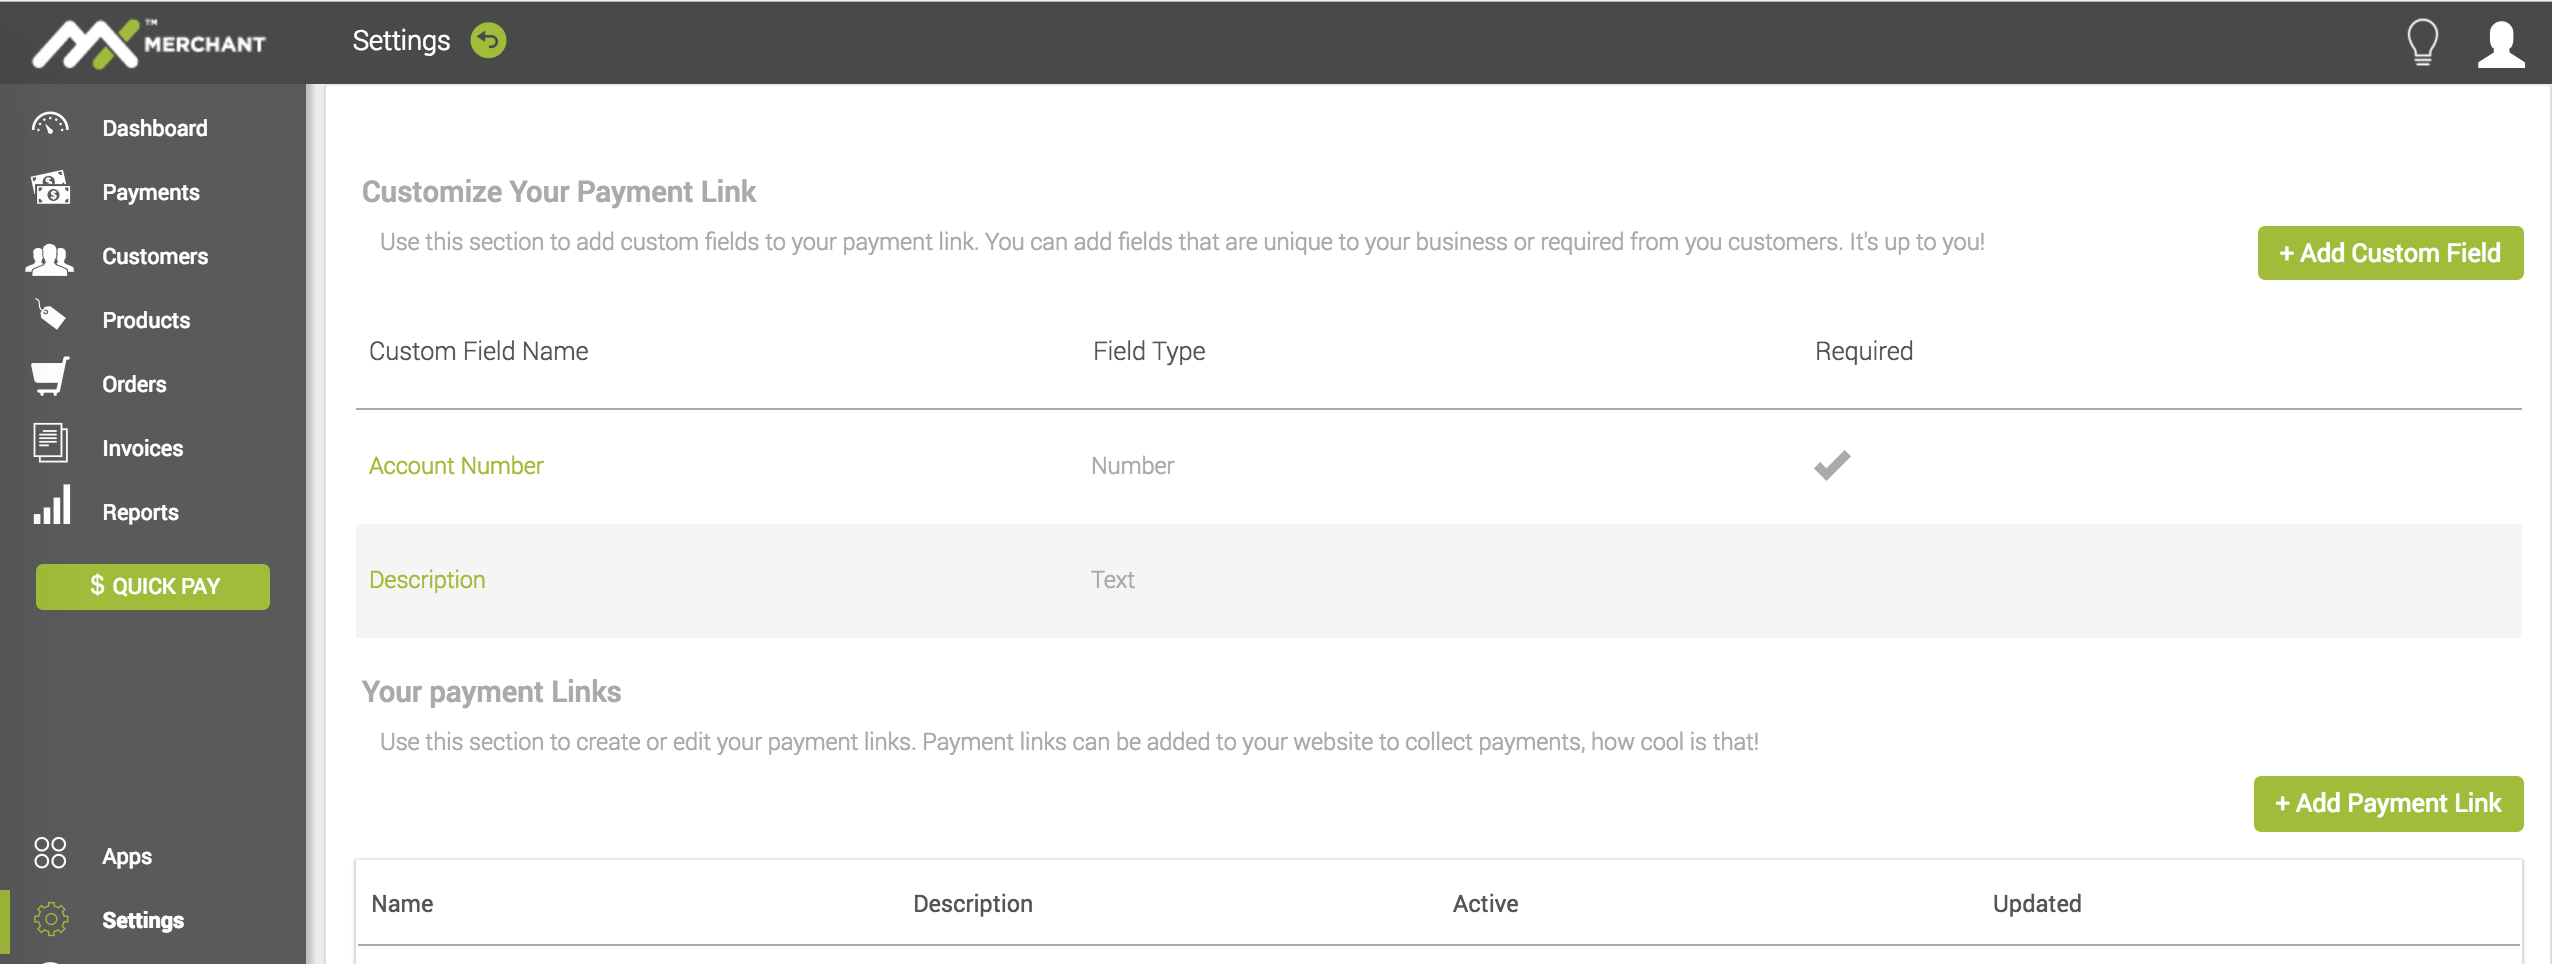Open the Customers menu item
This screenshot has height=964, width=2552.
(155, 257)
